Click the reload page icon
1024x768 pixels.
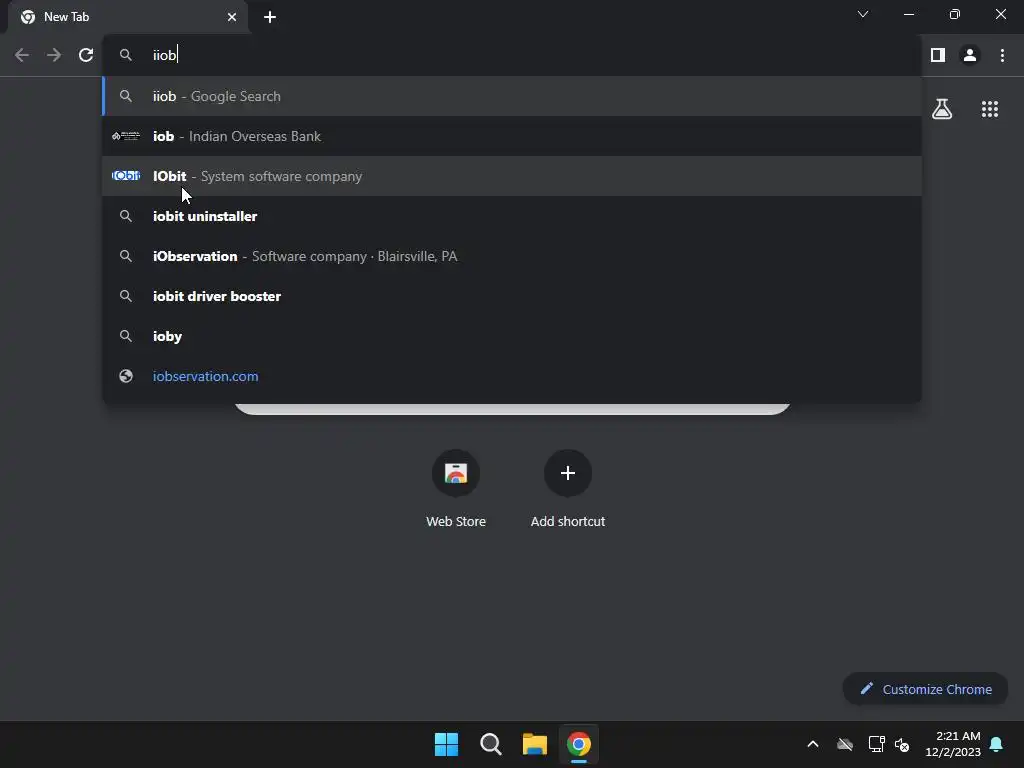(86, 55)
